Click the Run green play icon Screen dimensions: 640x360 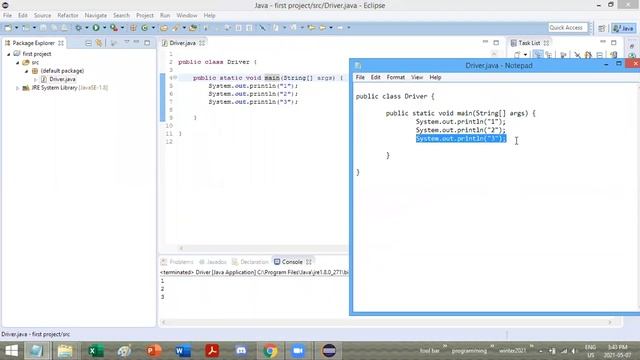pyautogui.click(x=96, y=28)
